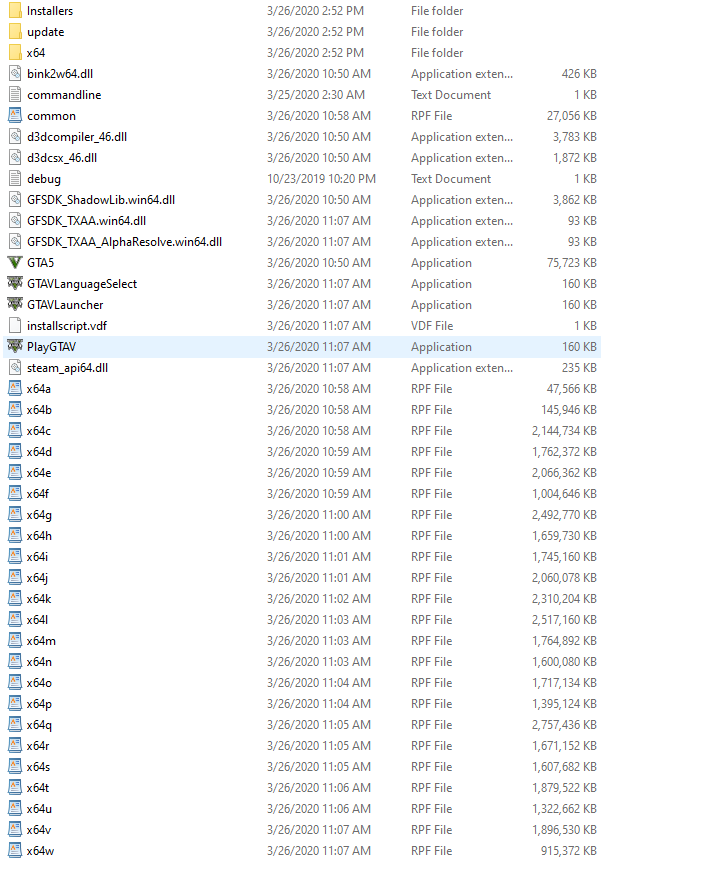Click the 915,372 KB size value
Screen dimensions: 717x871
[x=569, y=851]
